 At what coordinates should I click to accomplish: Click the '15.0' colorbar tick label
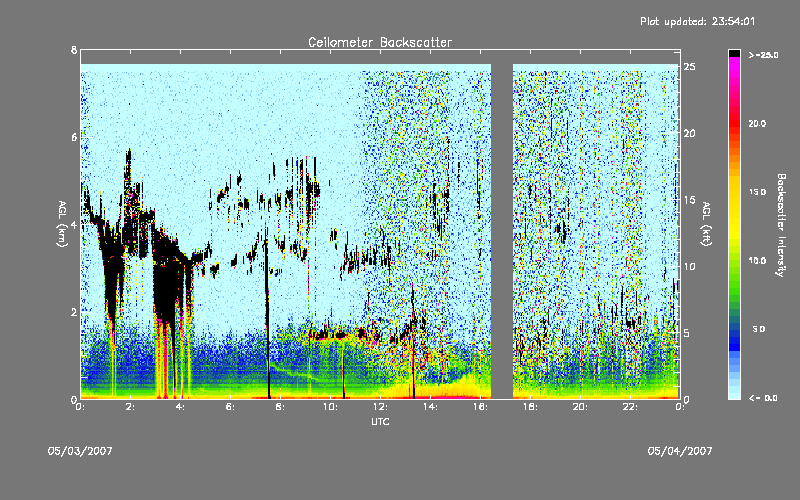[757, 192]
